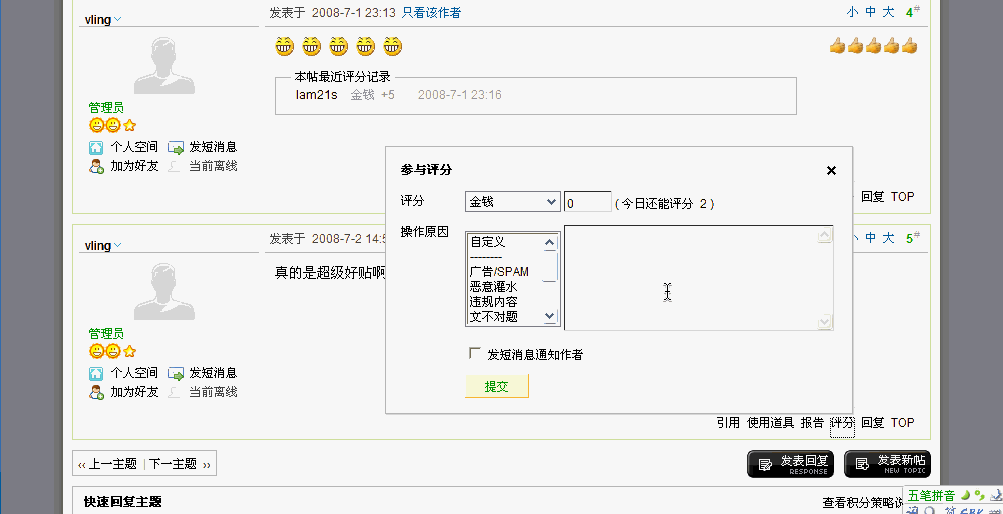This screenshot has height=514, width=1003.
Task: Select 违规内容 reason in list
Action: click(x=493, y=301)
